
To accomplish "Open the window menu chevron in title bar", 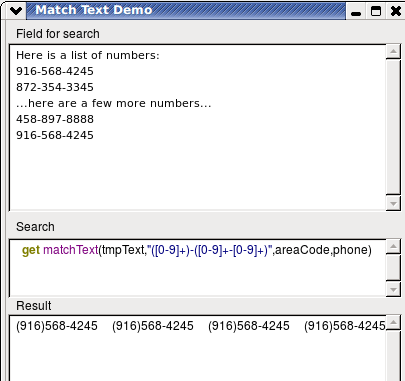I will 16,11.
